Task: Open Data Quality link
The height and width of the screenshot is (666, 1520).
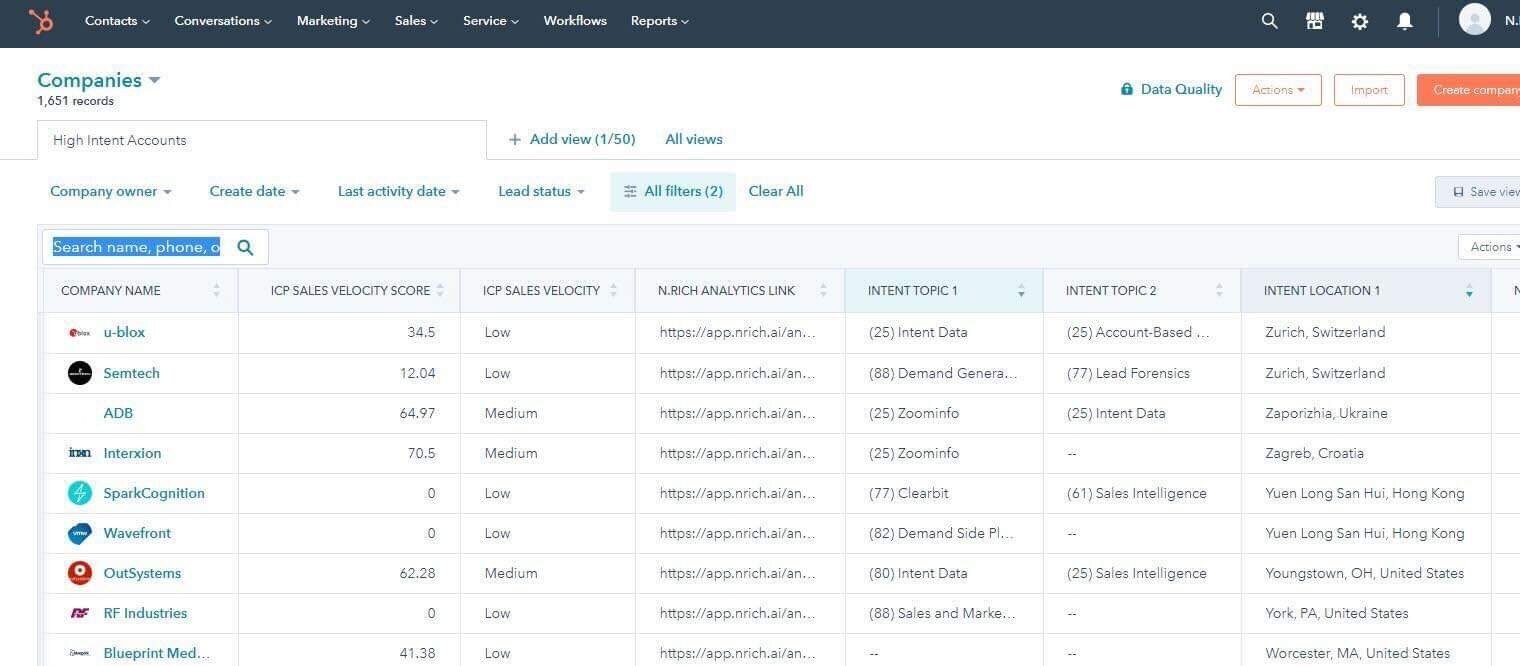Action: click(x=1171, y=89)
